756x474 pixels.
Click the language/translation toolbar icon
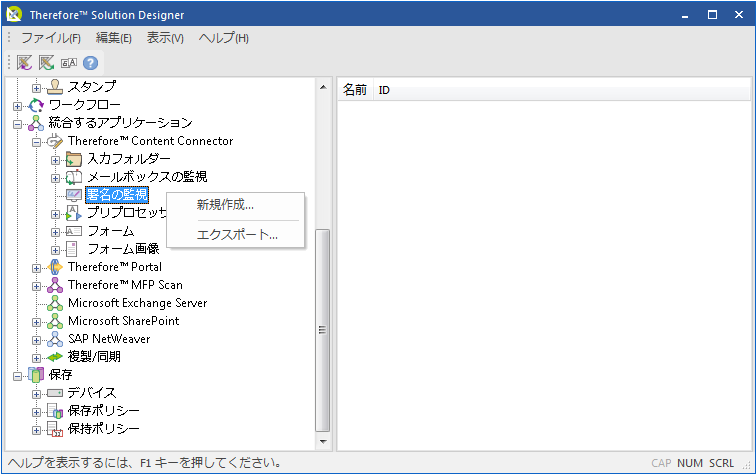(69, 63)
